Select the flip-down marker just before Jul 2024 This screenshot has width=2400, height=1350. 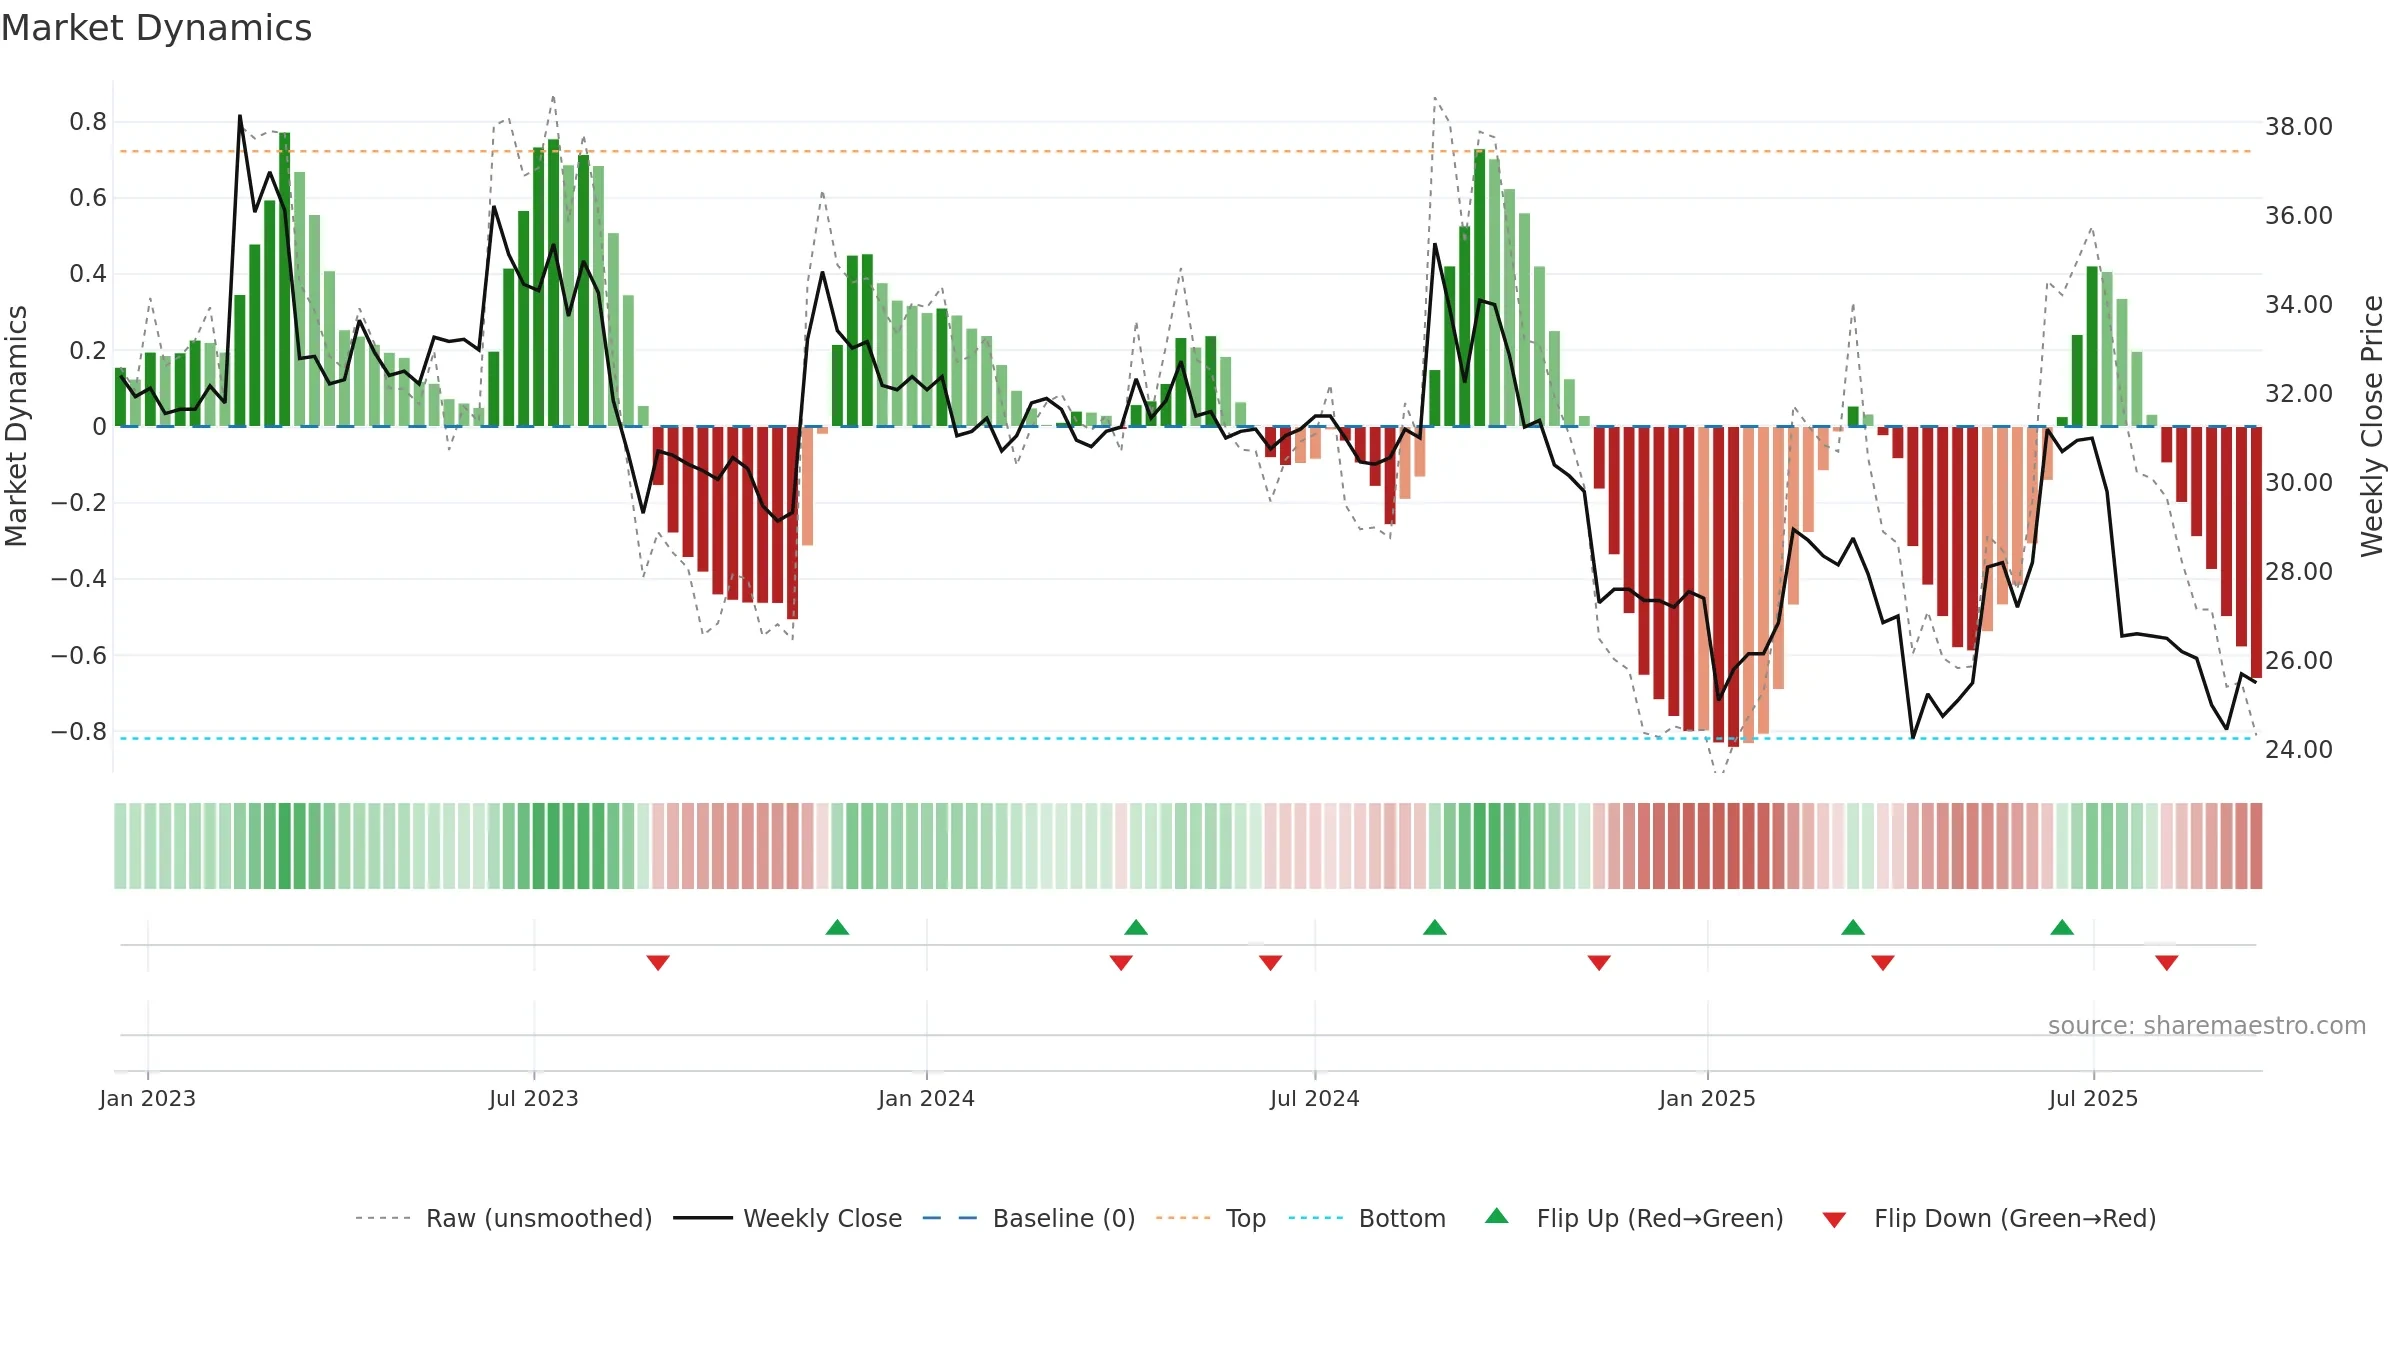(x=1271, y=962)
